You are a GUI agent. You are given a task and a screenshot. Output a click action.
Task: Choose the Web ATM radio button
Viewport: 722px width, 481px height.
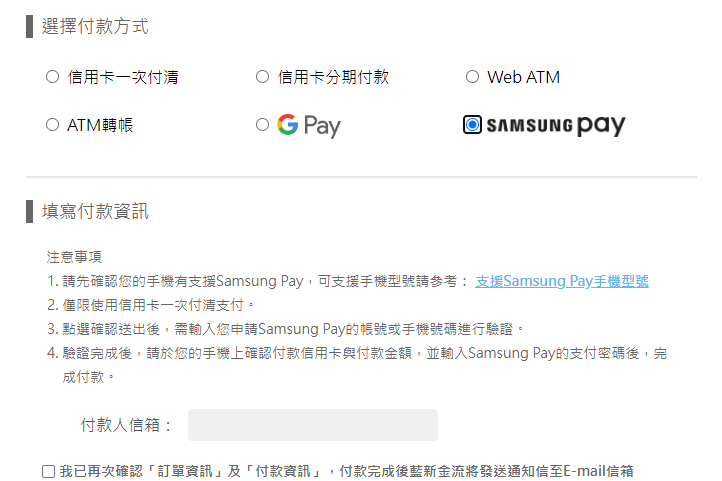click(x=472, y=76)
